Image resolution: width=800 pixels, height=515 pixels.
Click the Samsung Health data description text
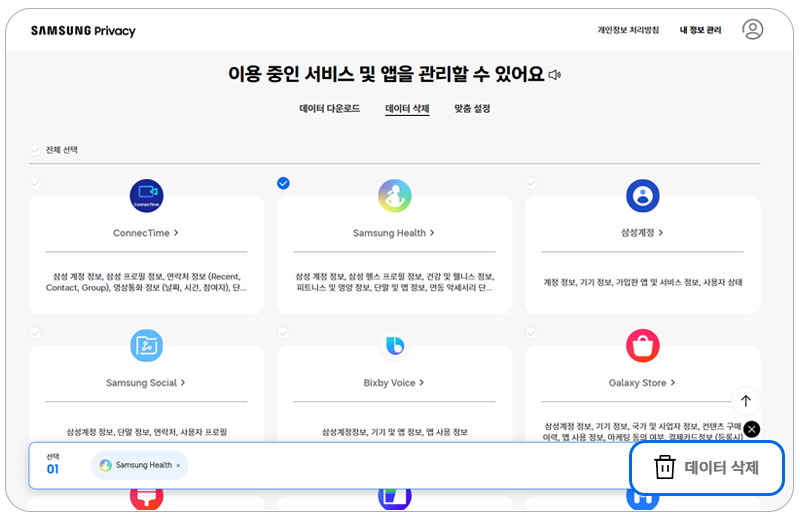tap(394, 282)
